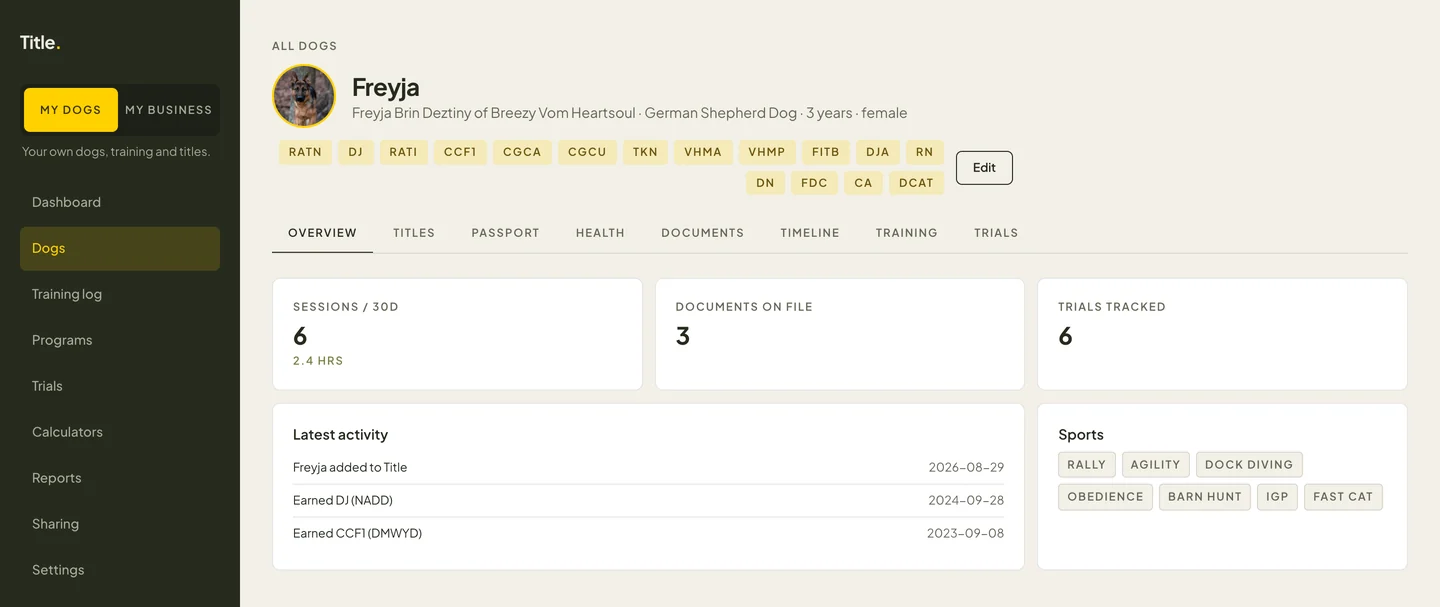Select the DCAT title badge
The width and height of the screenshot is (1440, 607).
(x=916, y=183)
